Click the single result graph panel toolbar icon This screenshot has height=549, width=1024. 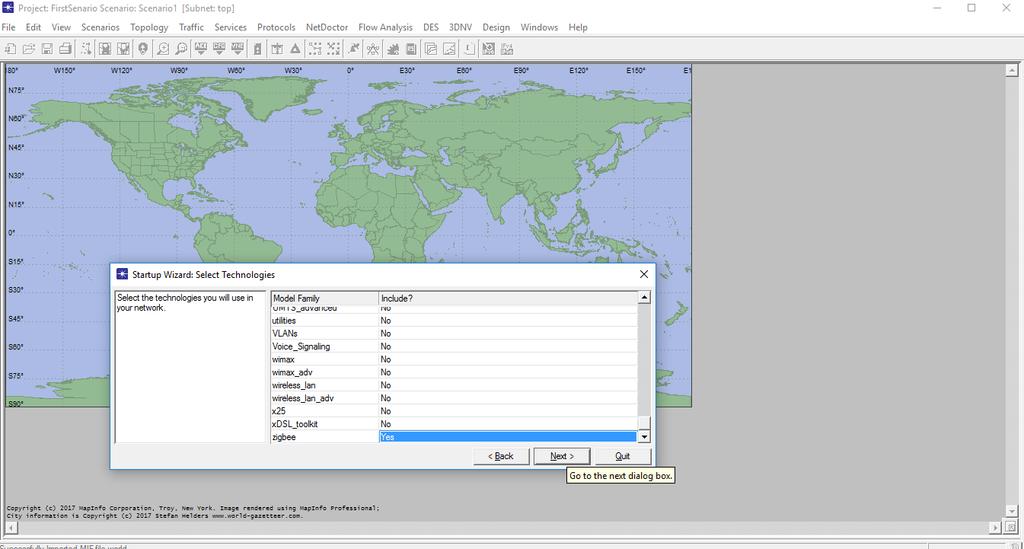click(x=449, y=49)
